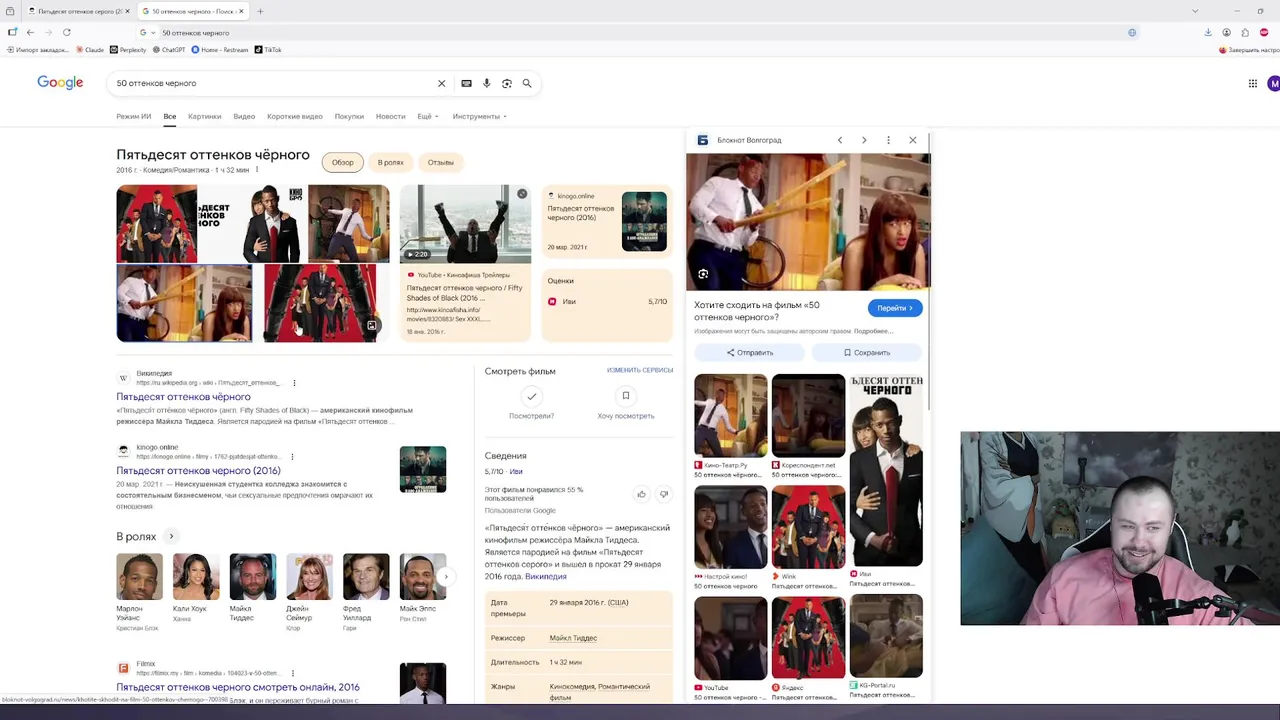Show previous image in preview panel
The height and width of the screenshot is (720, 1280).
[x=840, y=140]
